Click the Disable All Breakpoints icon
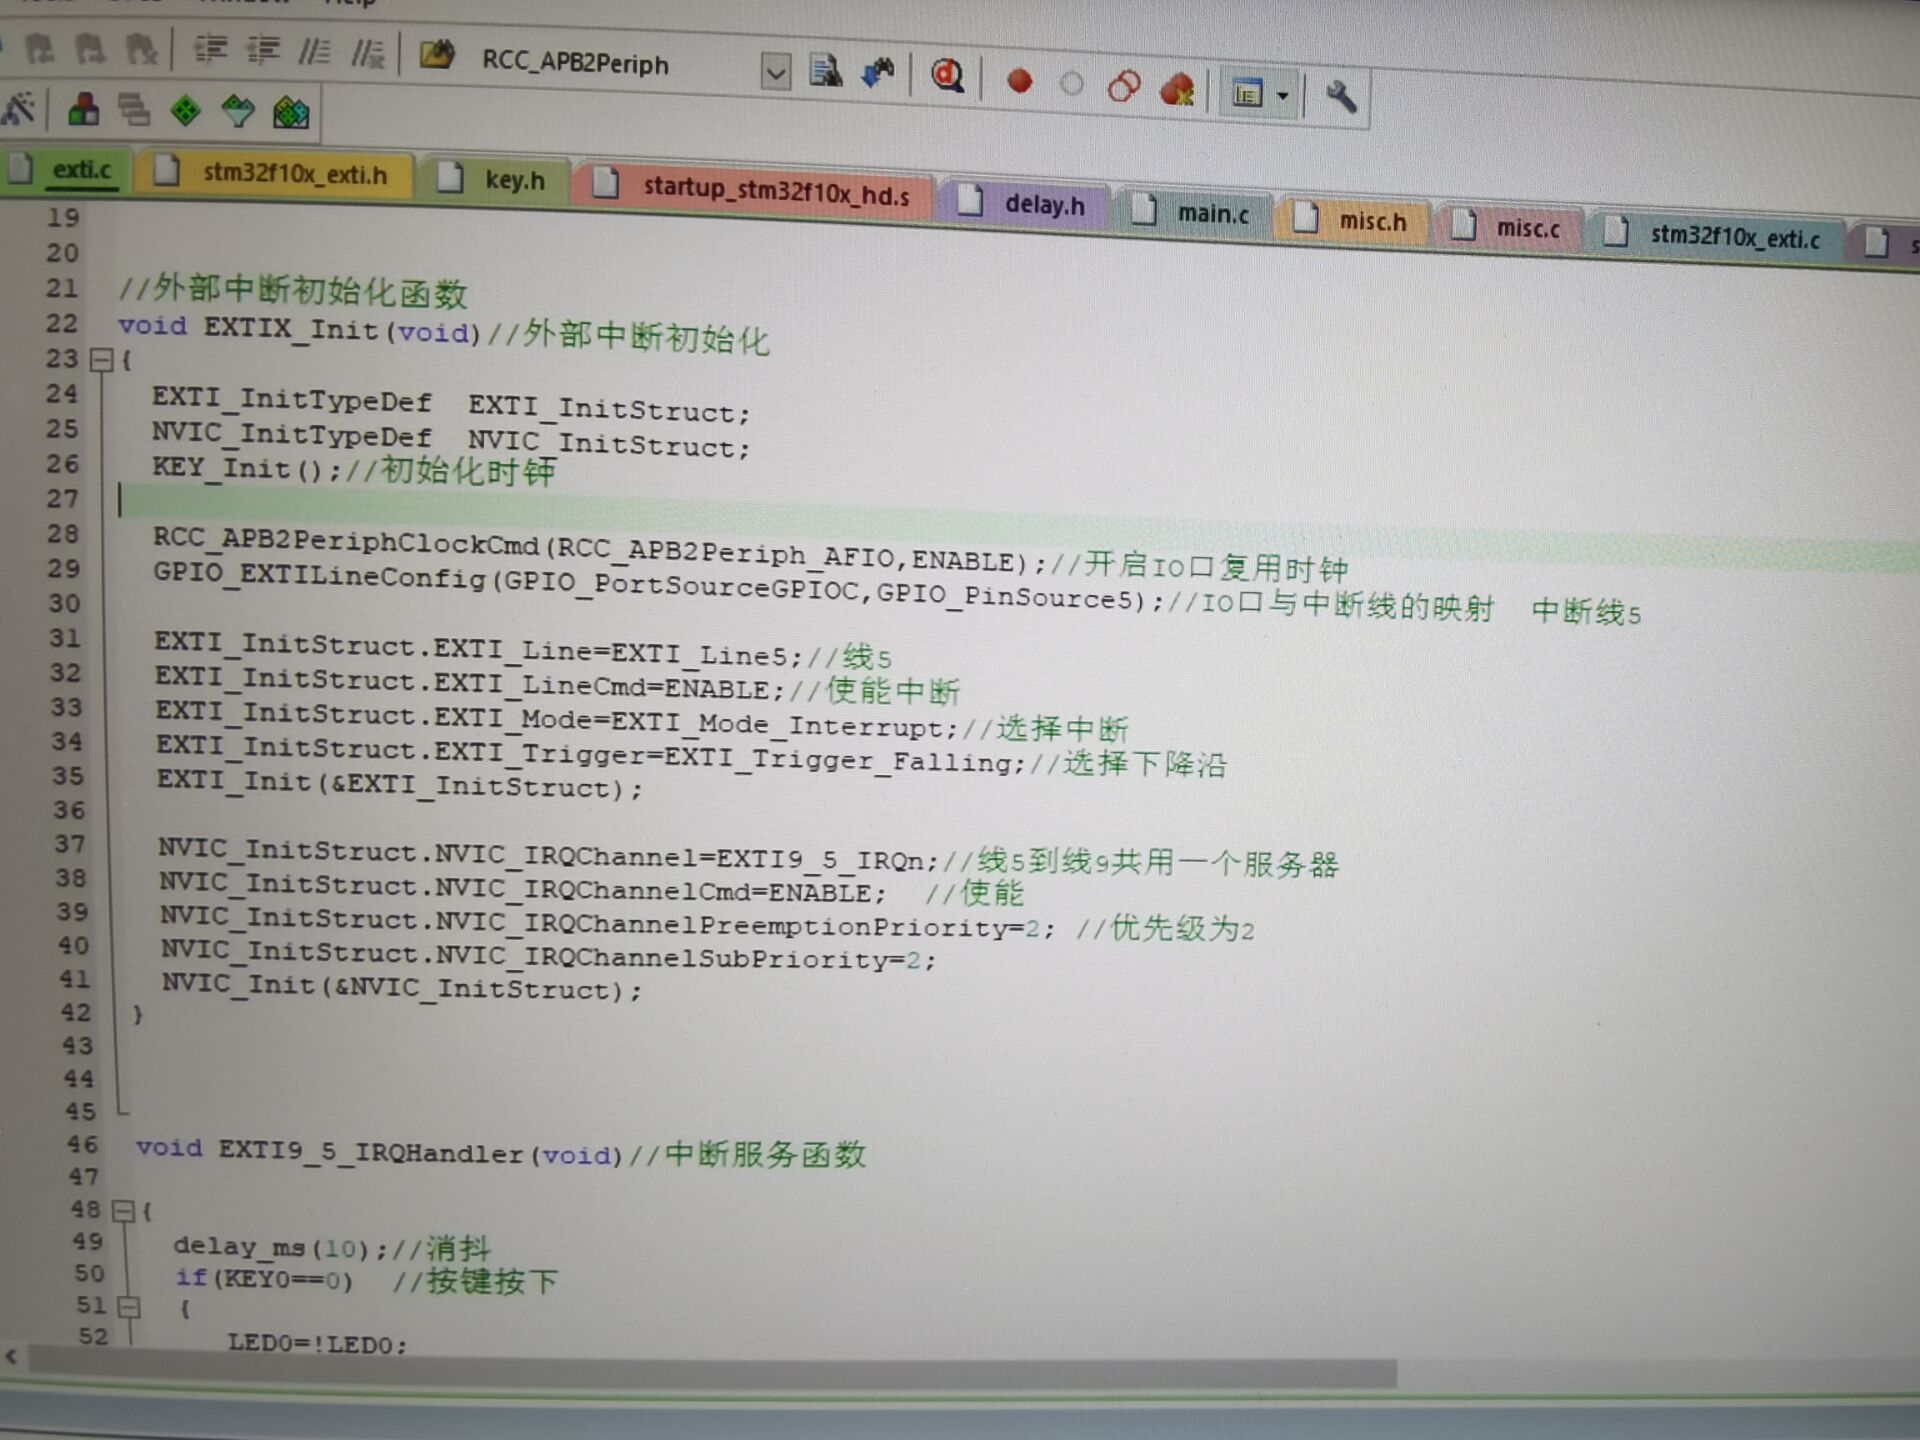Screen dimensions: 1920x1440 [x=1124, y=87]
